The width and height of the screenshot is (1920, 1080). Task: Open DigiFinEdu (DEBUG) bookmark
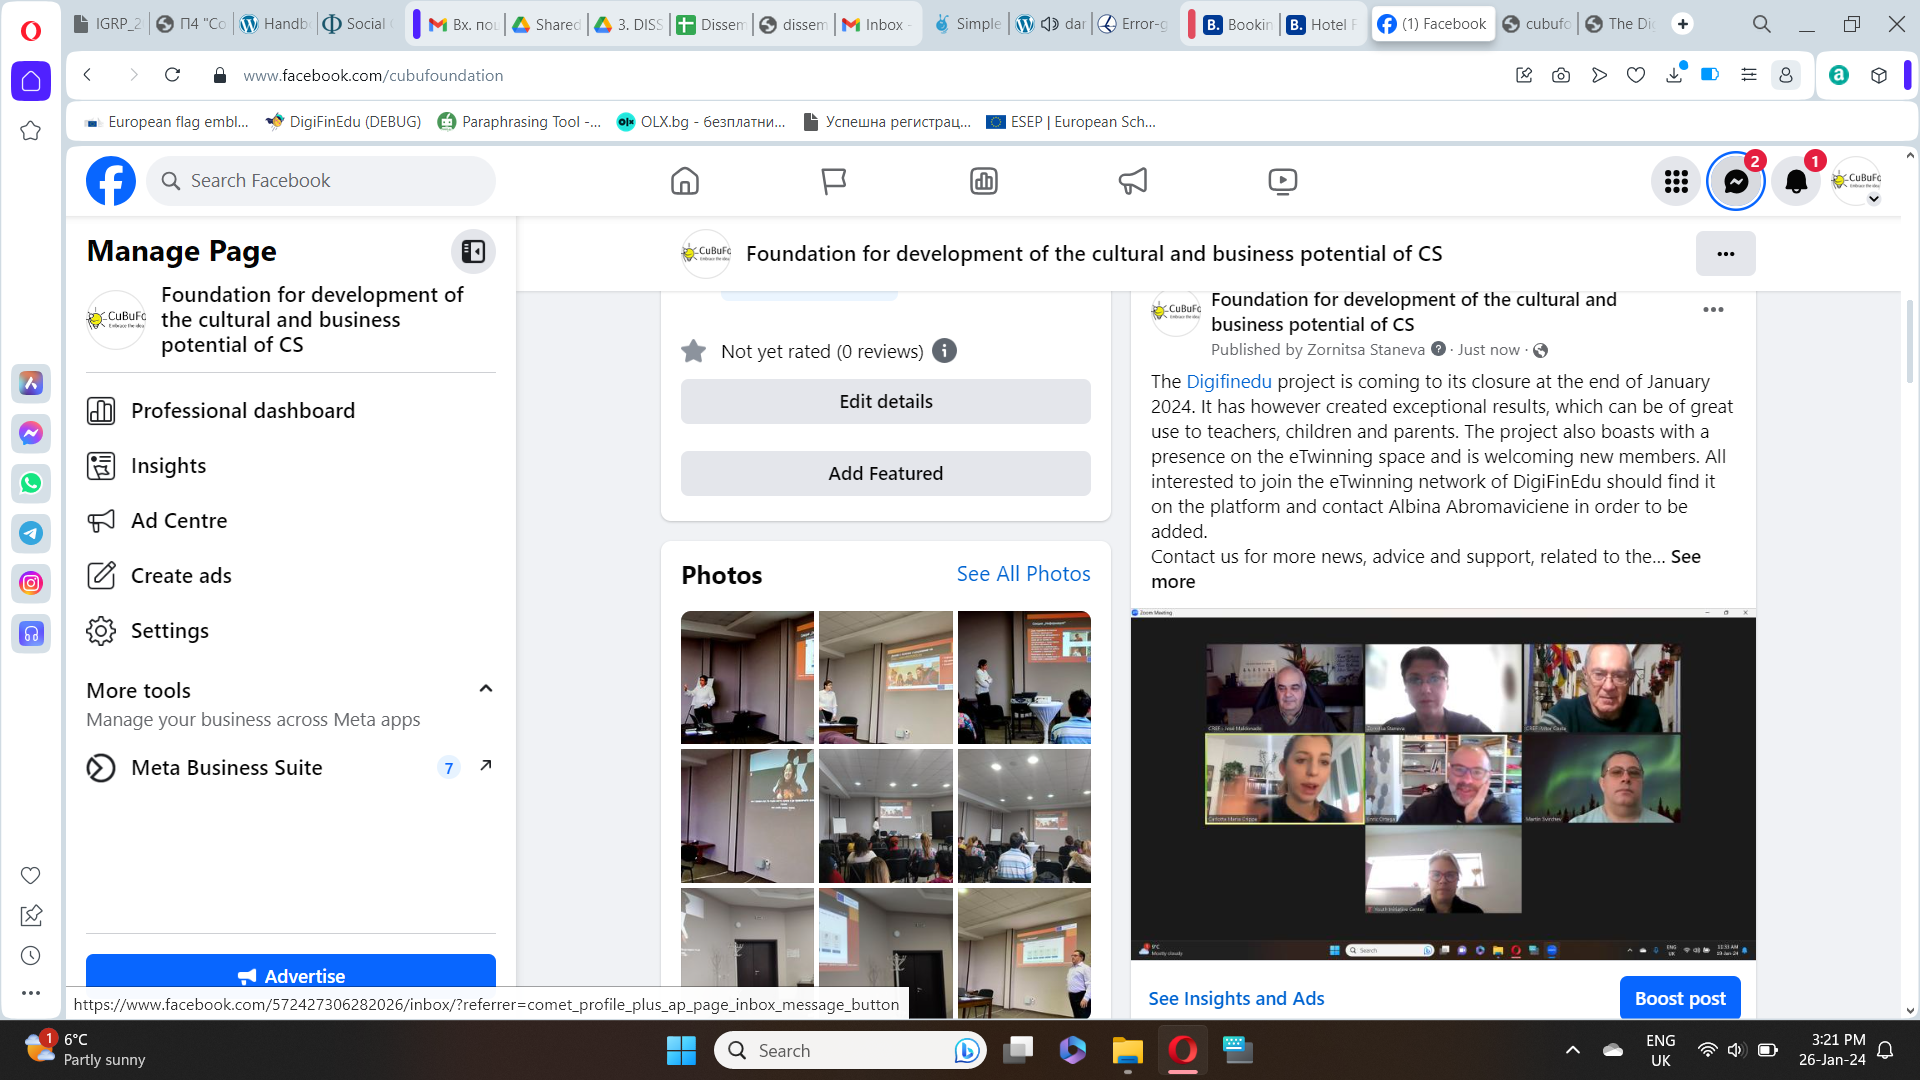(343, 122)
